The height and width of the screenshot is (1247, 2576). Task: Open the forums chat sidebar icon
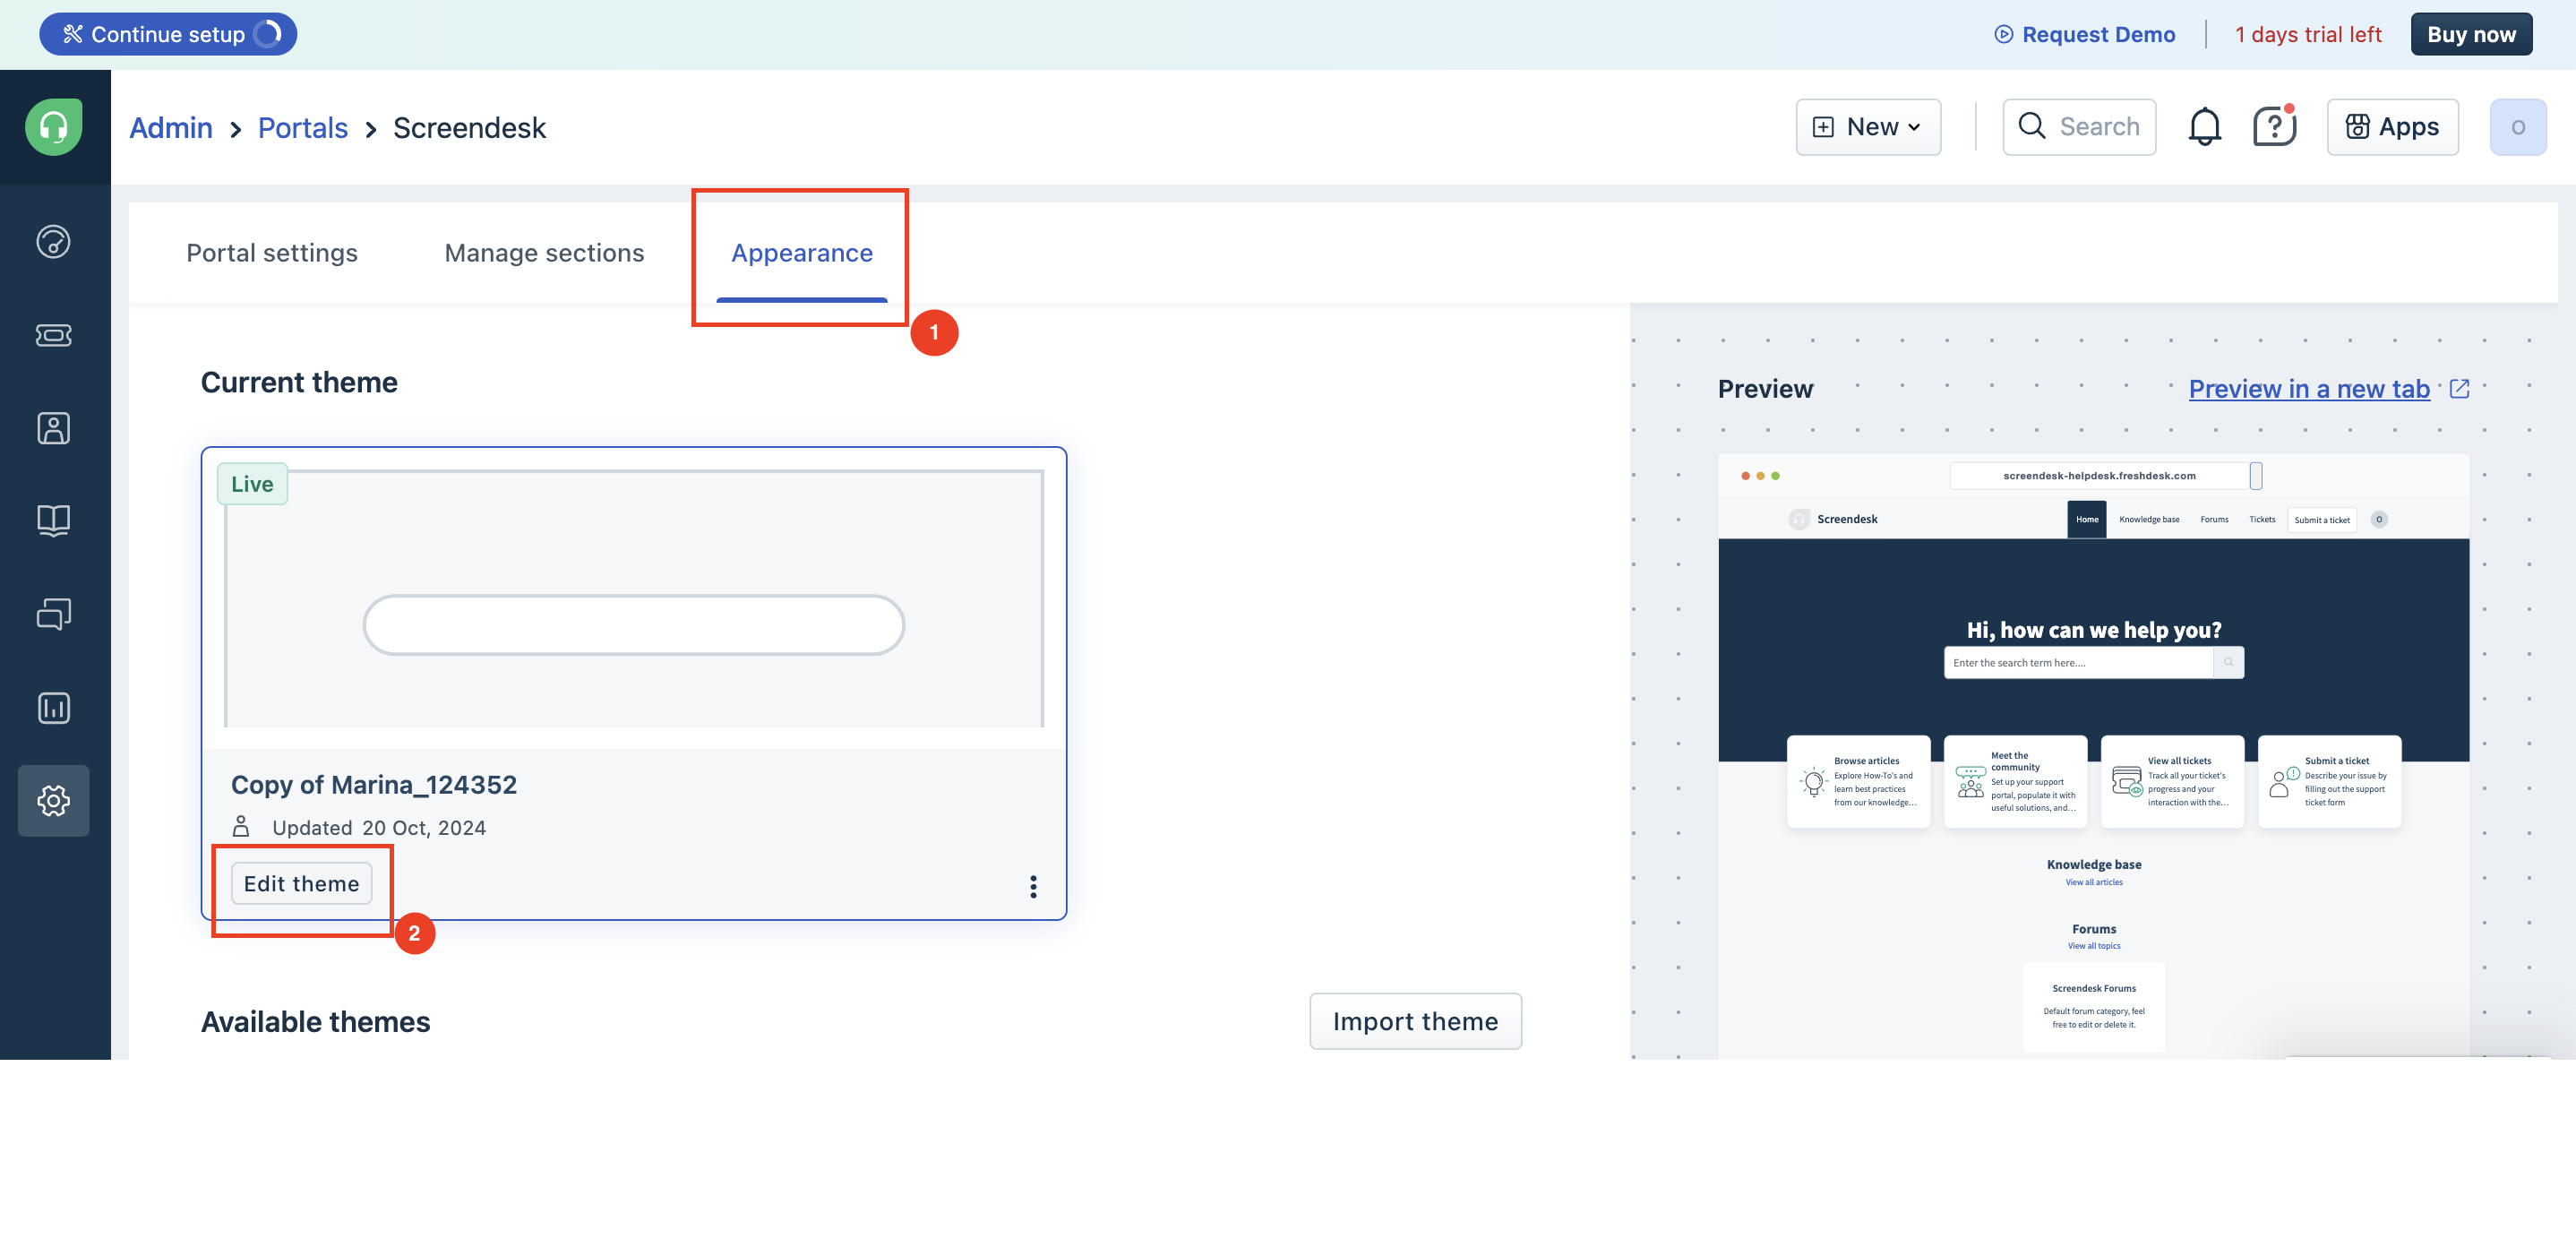54,614
